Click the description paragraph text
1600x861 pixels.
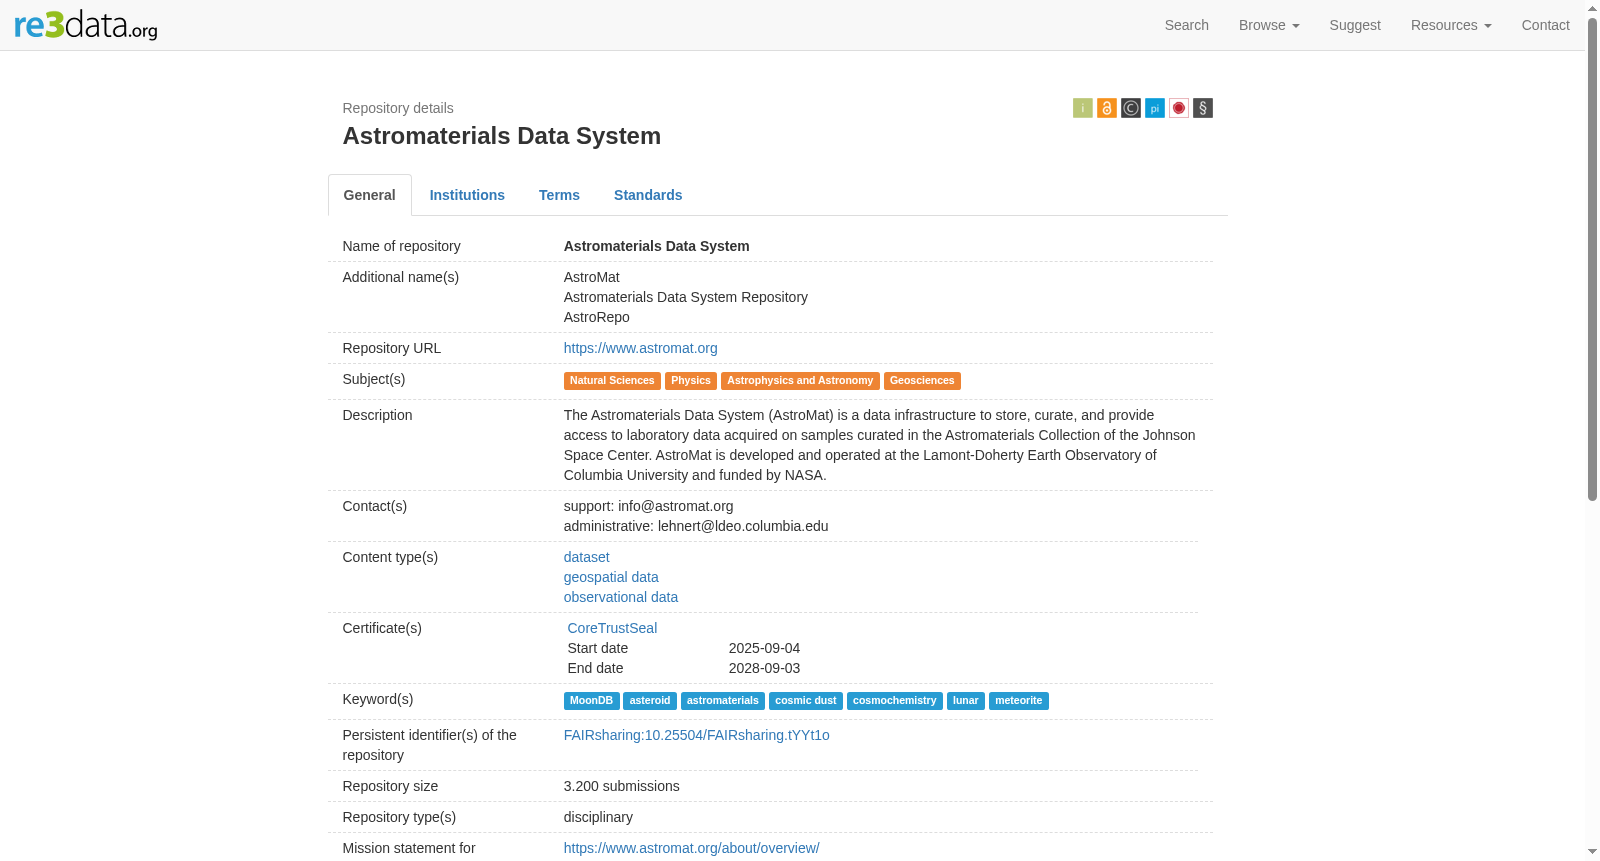(880, 445)
